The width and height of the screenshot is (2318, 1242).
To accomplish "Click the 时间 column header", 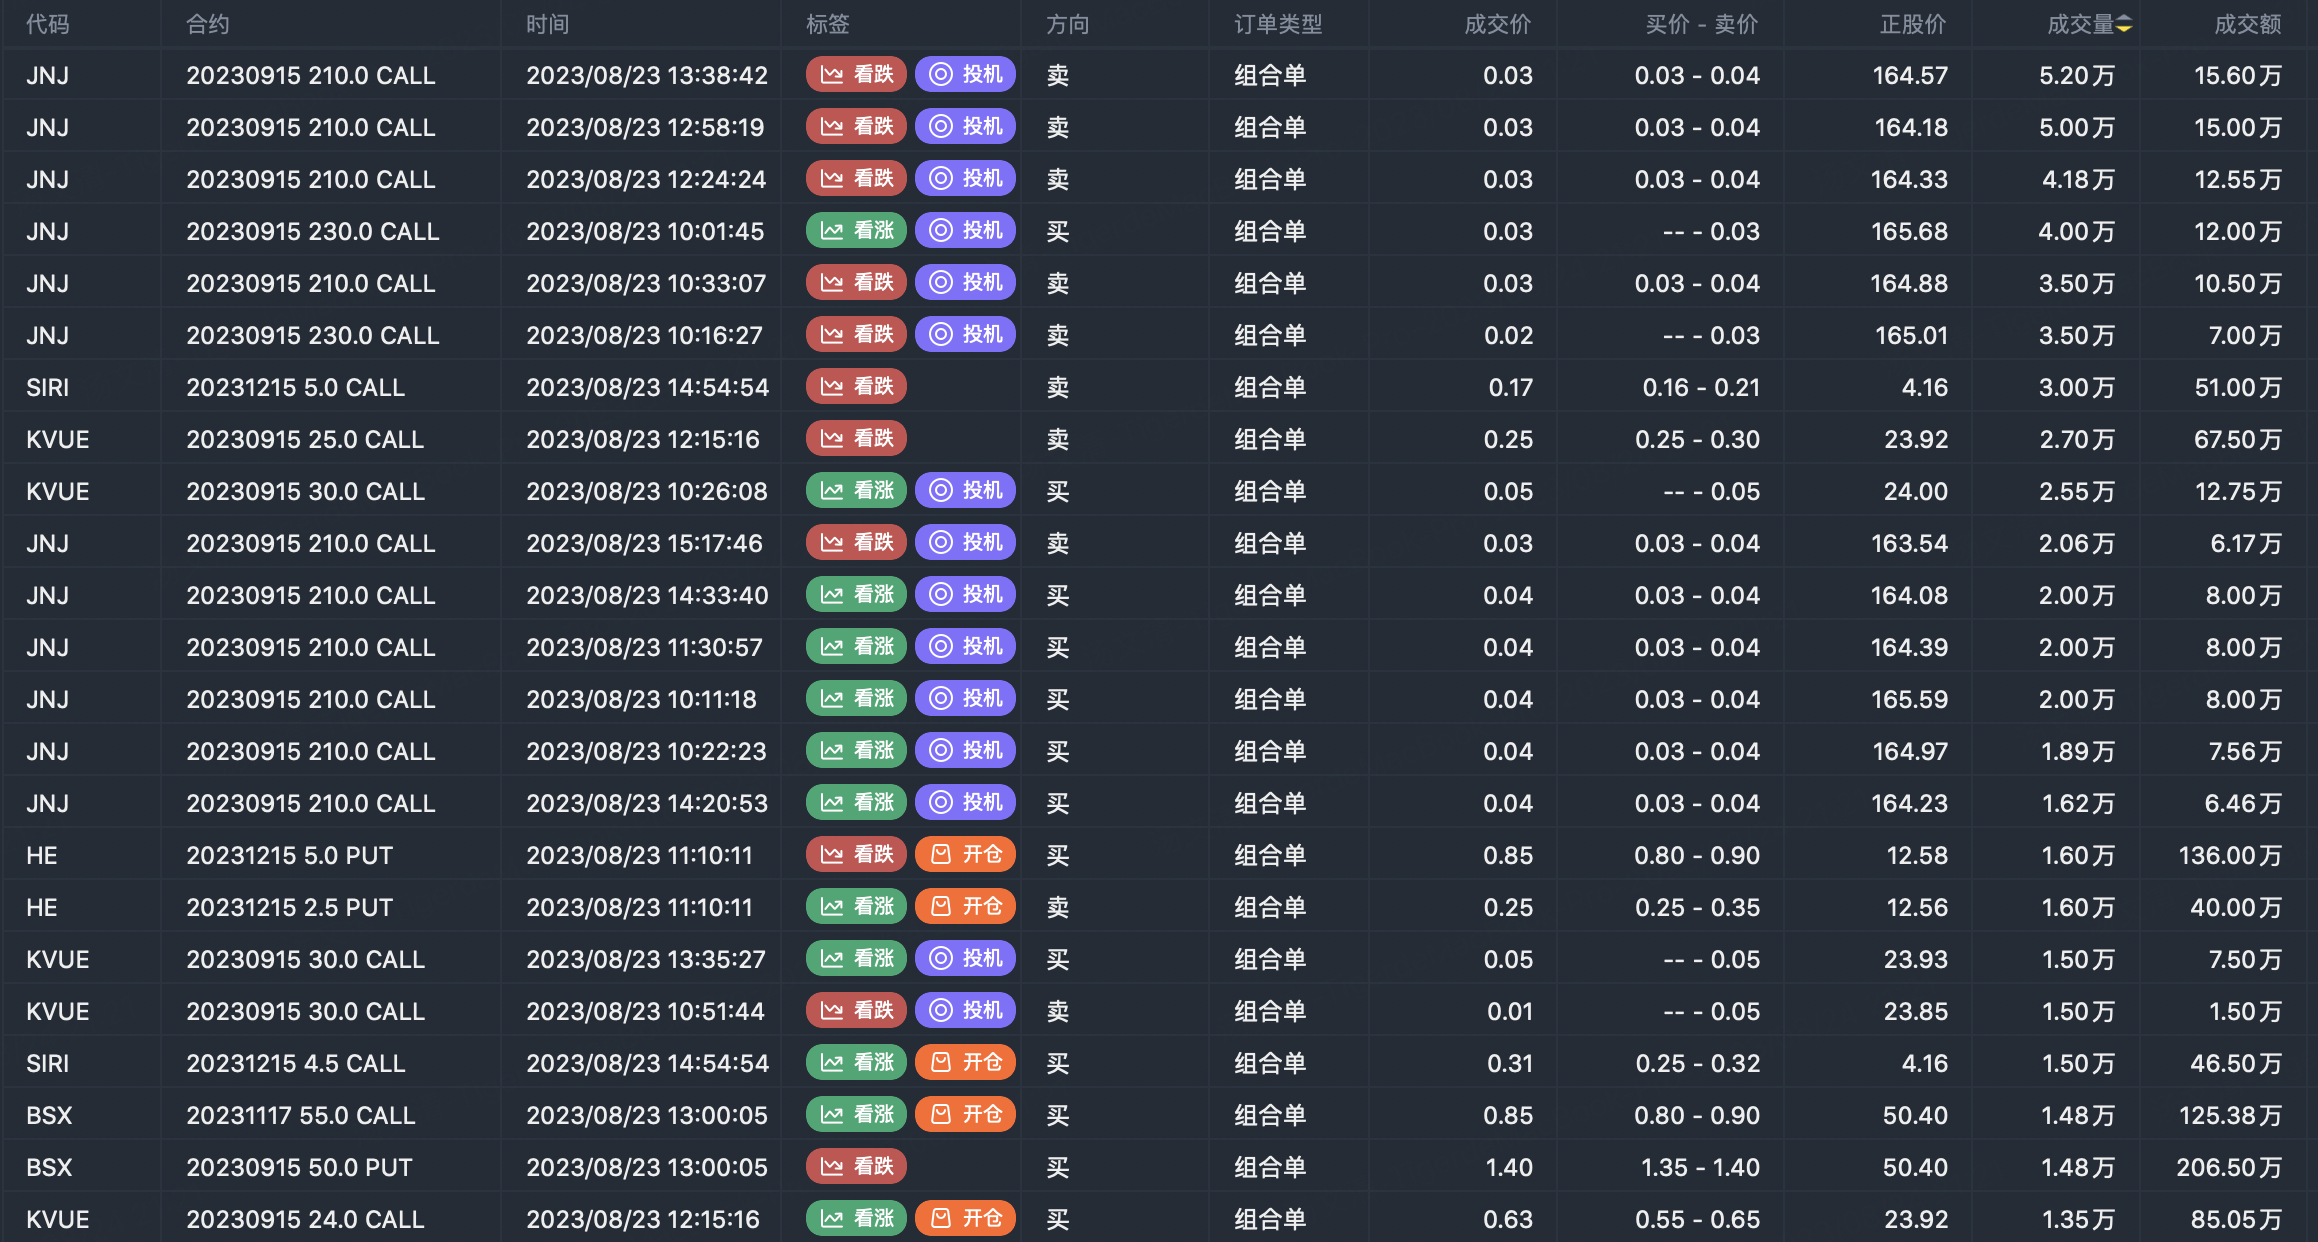I will pos(547,24).
